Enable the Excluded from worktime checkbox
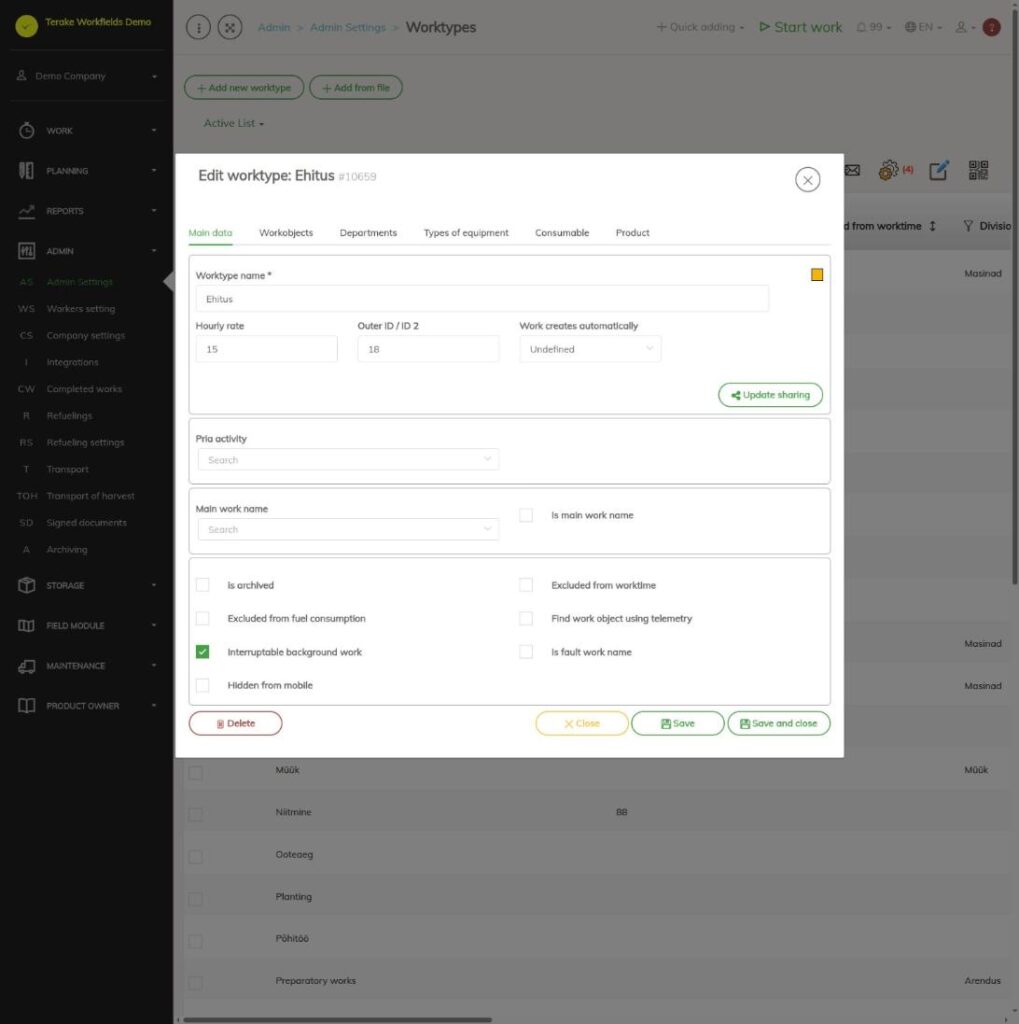The width and height of the screenshot is (1019, 1024). 526,584
